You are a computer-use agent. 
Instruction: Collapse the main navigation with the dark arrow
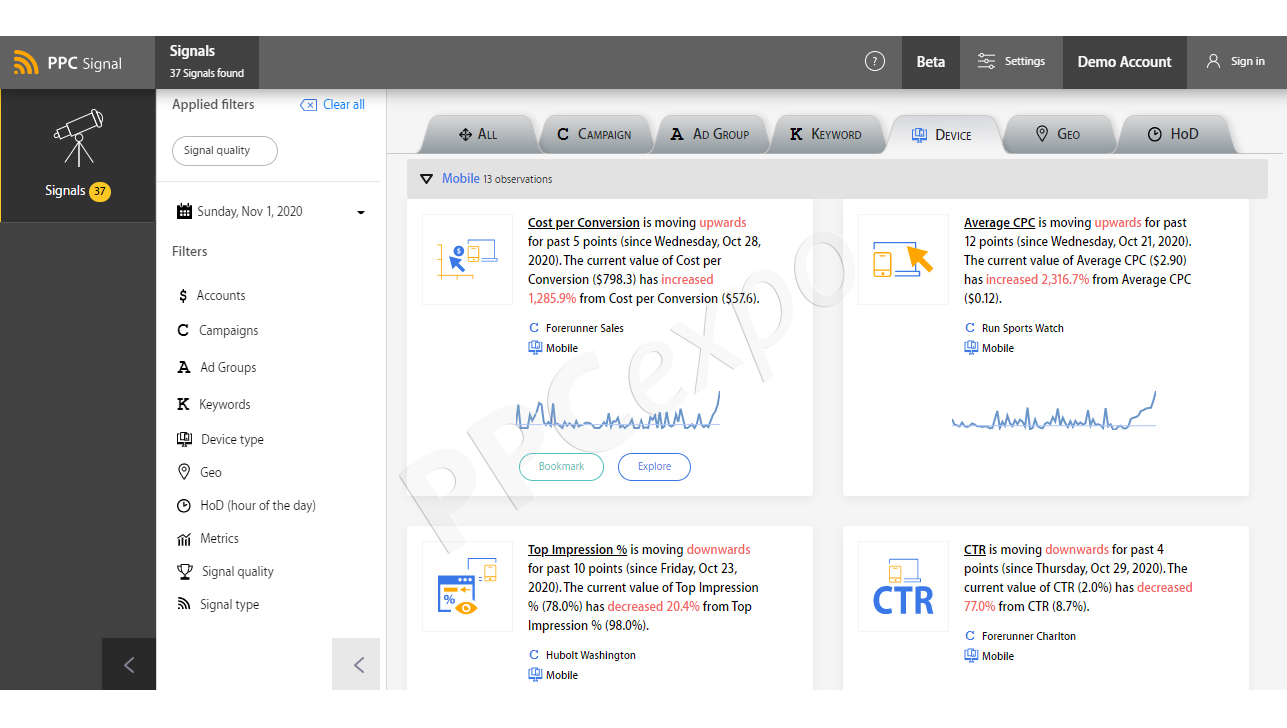point(129,664)
